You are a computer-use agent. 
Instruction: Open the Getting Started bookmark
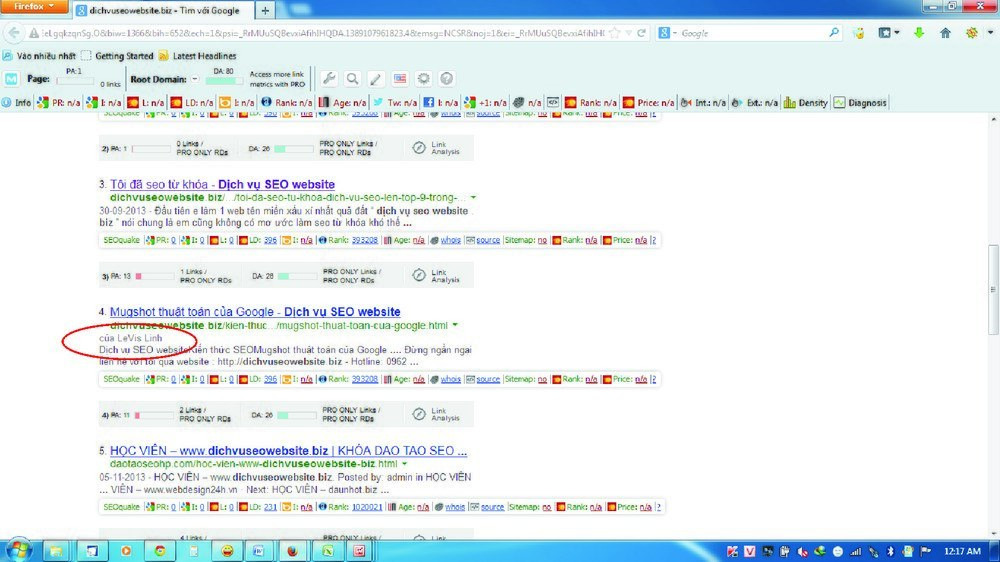pyautogui.click(x=118, y=56)
